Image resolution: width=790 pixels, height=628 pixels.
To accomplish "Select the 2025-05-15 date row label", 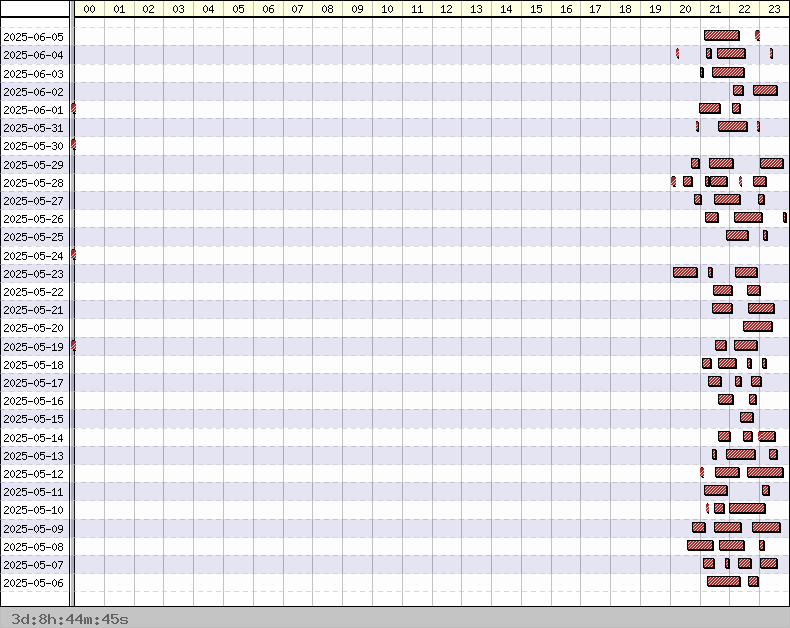I will tap(34, 419).
